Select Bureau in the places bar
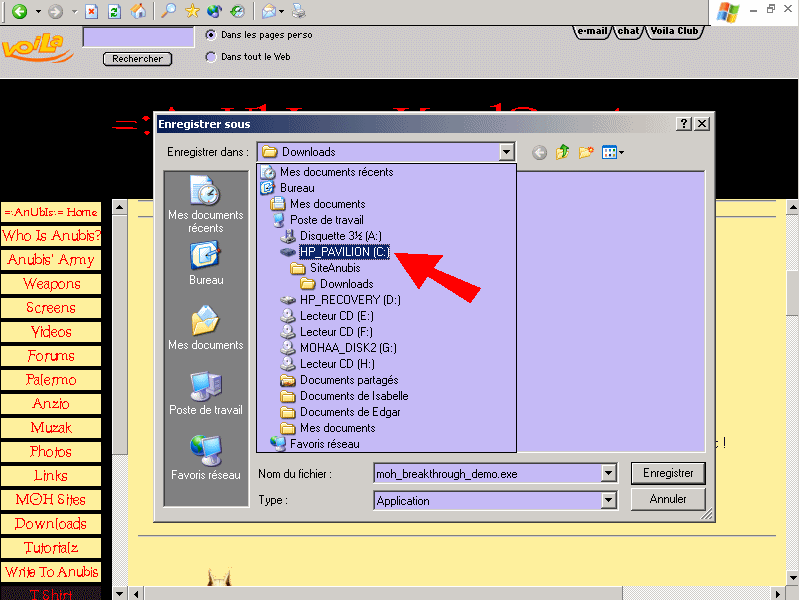This screenshot has height=600, width=800. 206,263
